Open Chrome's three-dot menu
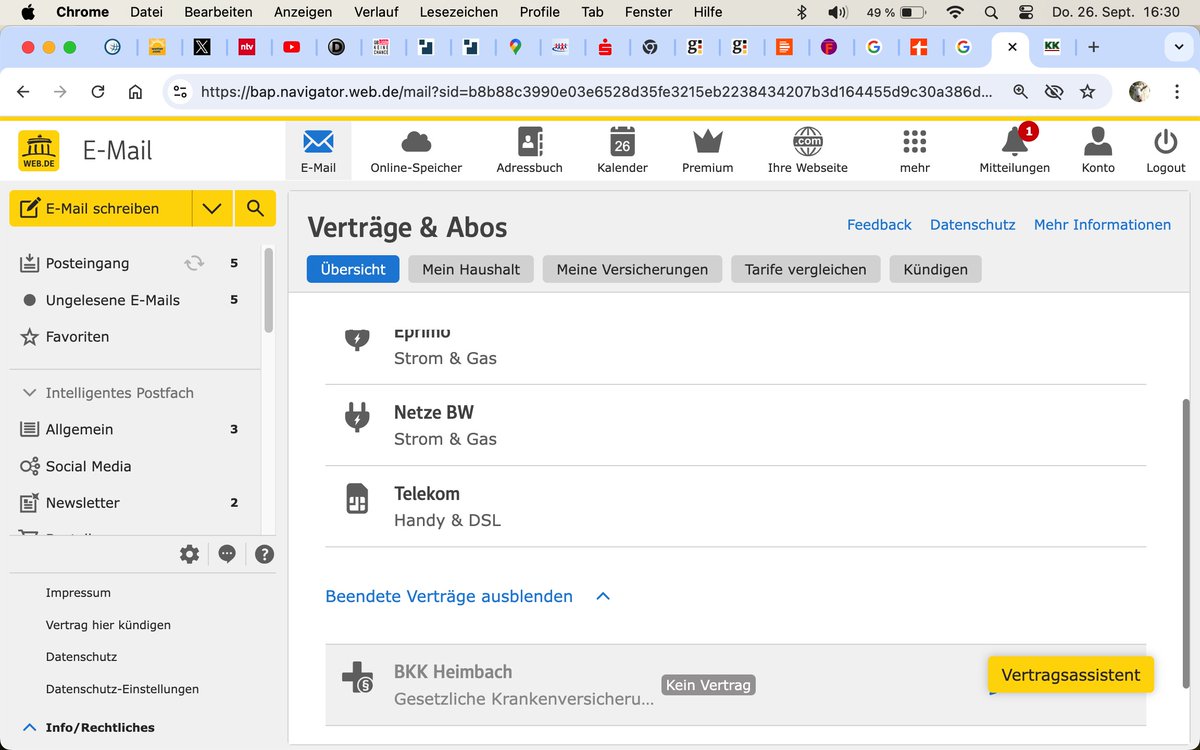Screen dimensions: 1200x750 [1176, 92]
